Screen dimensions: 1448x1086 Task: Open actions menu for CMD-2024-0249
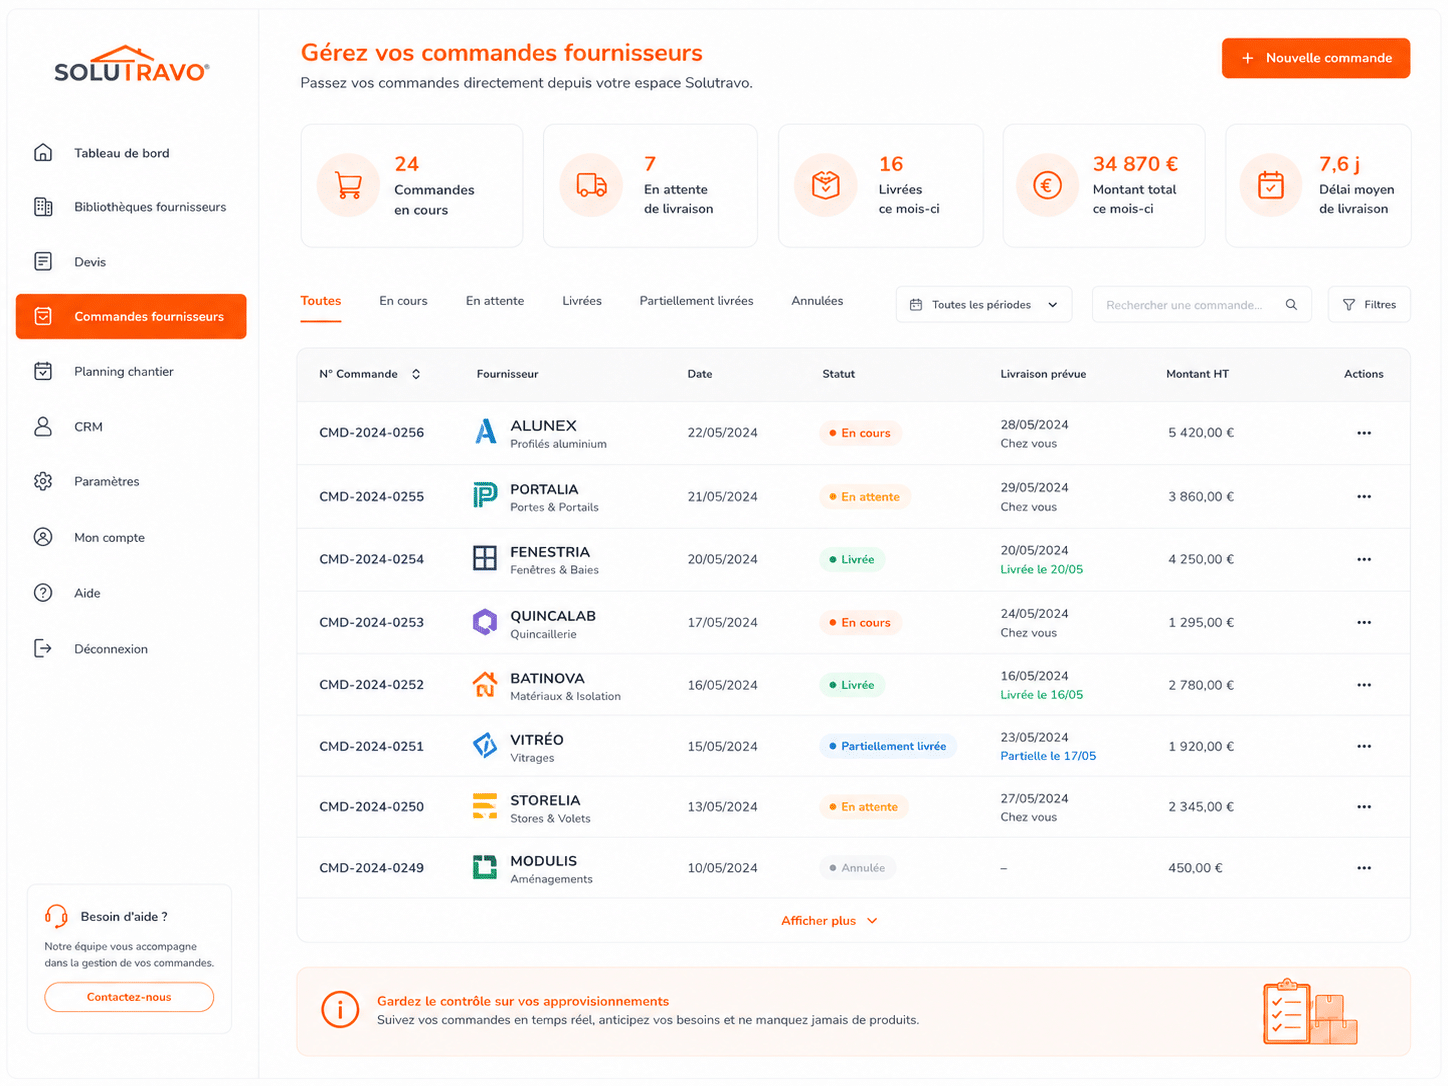point(1364,868)
